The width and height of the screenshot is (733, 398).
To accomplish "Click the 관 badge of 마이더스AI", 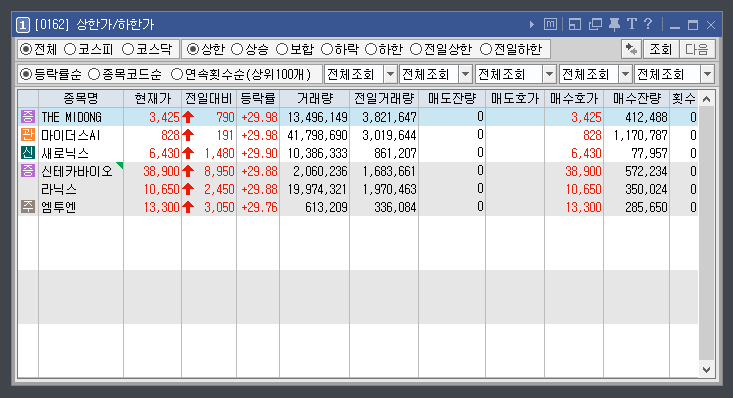I will pos(28,135).
